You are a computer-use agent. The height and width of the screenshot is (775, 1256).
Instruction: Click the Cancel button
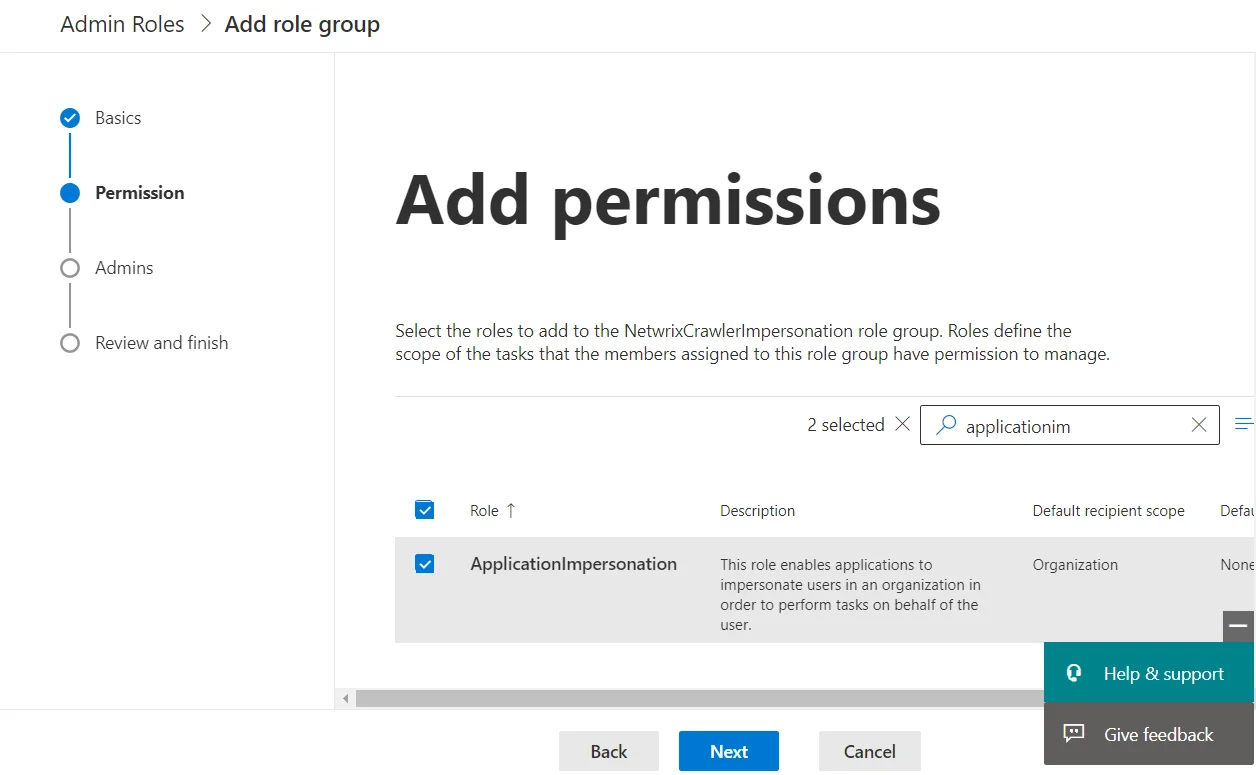[x=870, y=751]
